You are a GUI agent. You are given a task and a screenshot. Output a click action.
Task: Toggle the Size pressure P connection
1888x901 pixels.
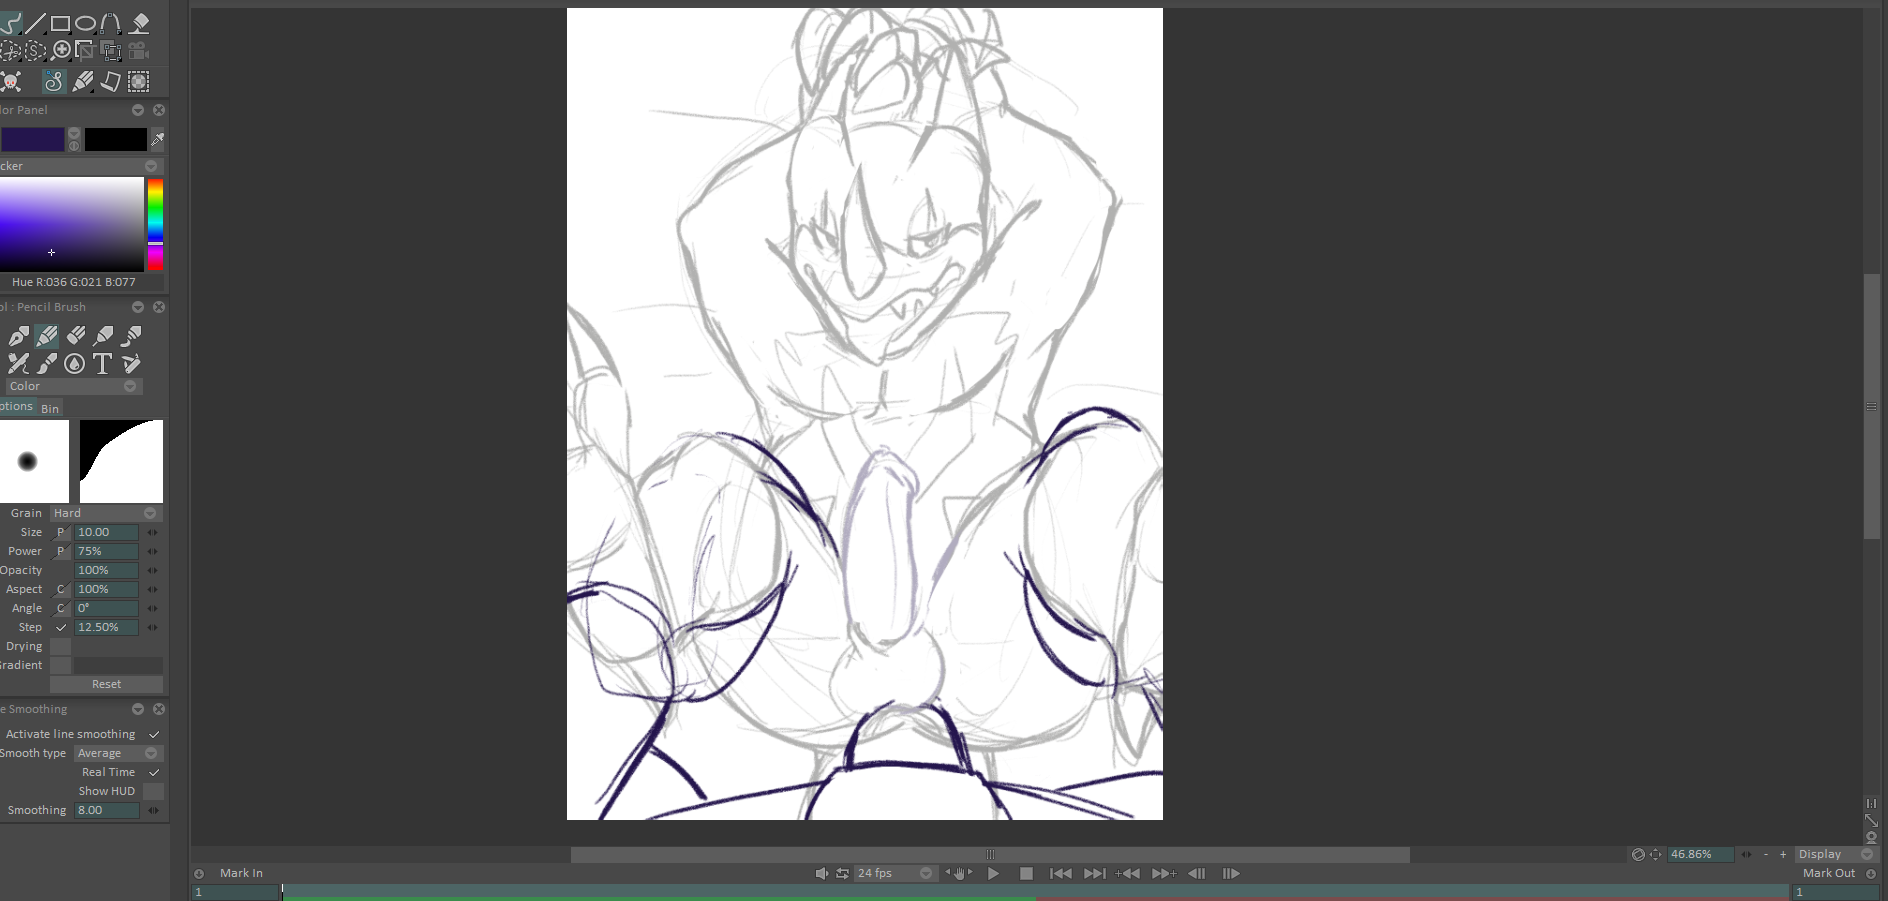coord(61,532)
